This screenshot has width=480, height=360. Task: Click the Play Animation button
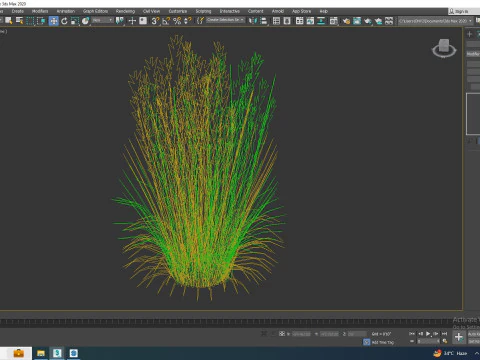[x=428, y=334]
